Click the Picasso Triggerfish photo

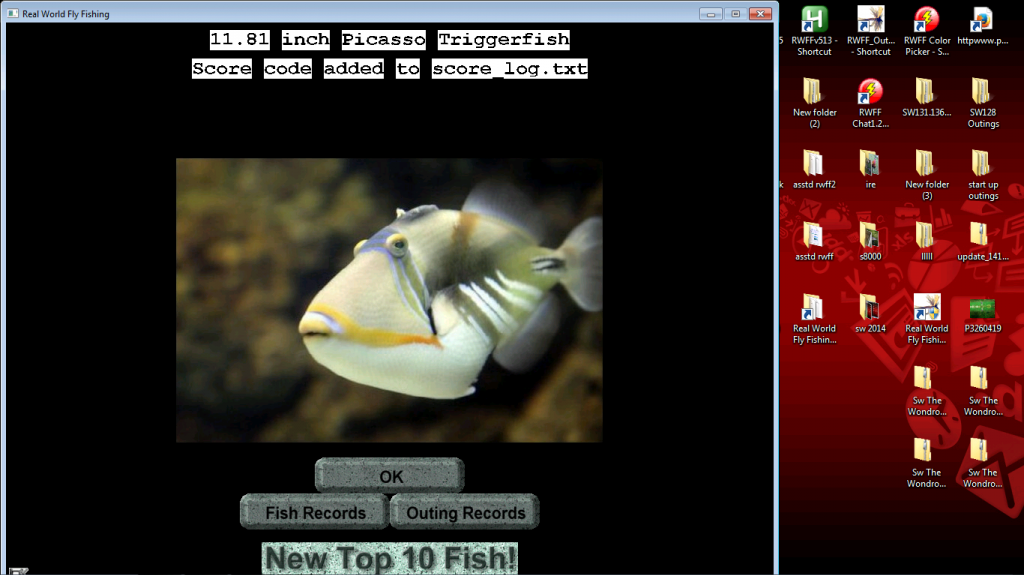(389, 300)
